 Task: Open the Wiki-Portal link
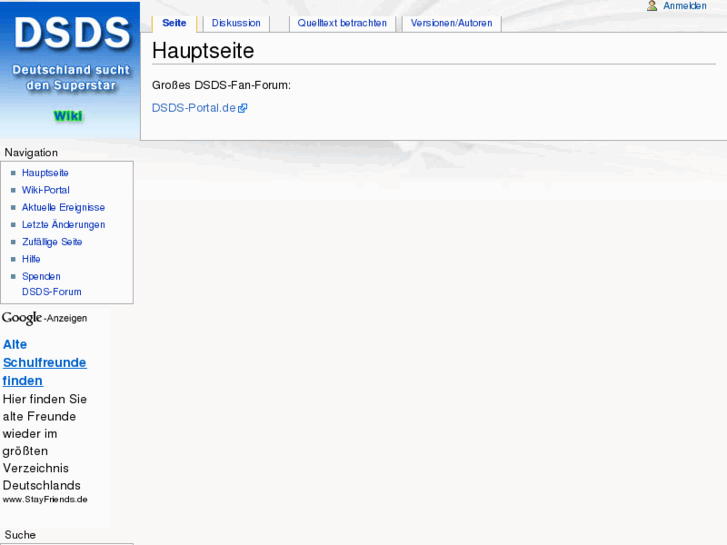click(x=45, y=190)
